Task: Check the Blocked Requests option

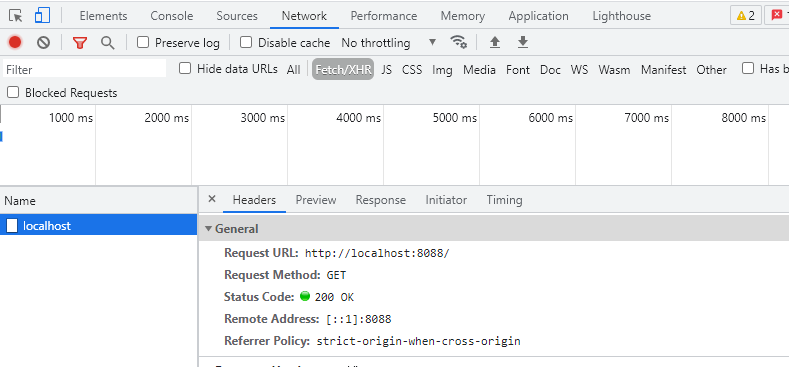Action: [13, 93]
